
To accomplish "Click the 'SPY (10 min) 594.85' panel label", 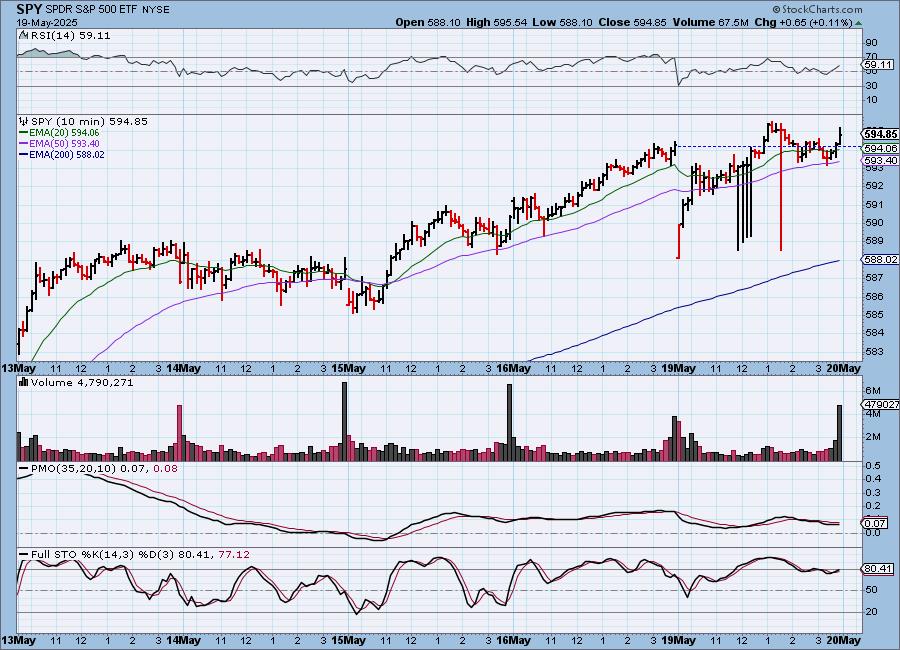I will [x=89, y=121].
